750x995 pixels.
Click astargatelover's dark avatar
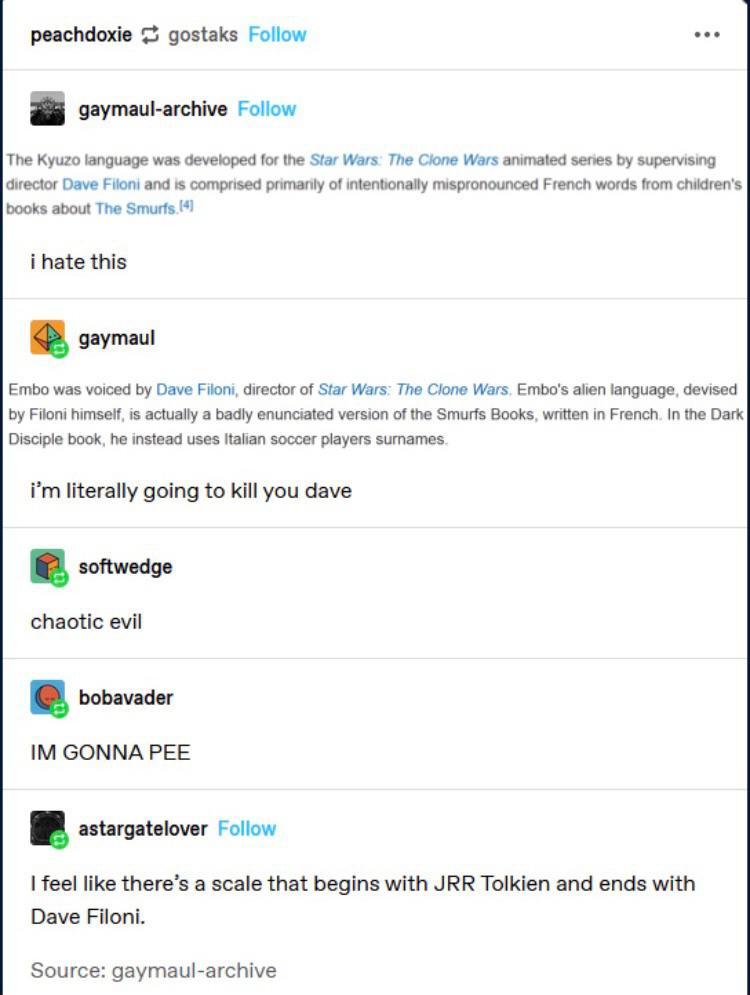click(48, 828)
